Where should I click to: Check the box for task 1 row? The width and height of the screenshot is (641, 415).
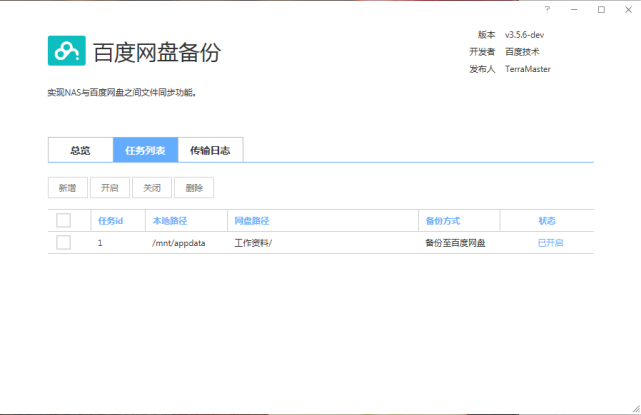point(64,243)
